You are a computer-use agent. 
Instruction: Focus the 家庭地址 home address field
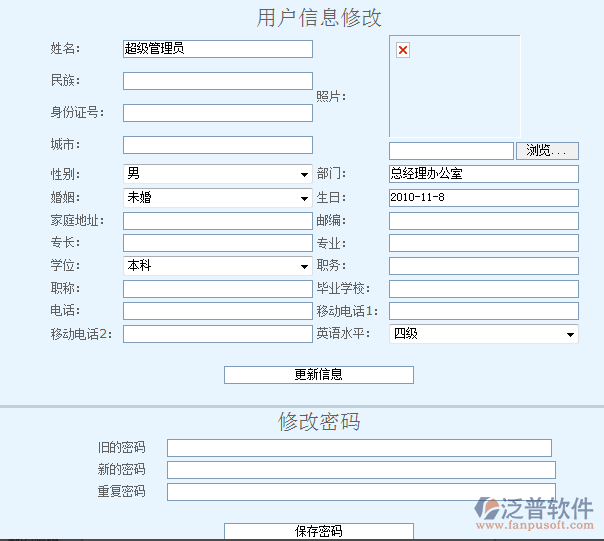217,220
